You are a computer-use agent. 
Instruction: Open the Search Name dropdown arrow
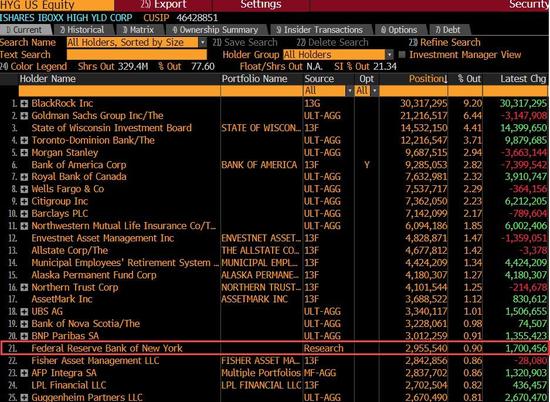203,42
